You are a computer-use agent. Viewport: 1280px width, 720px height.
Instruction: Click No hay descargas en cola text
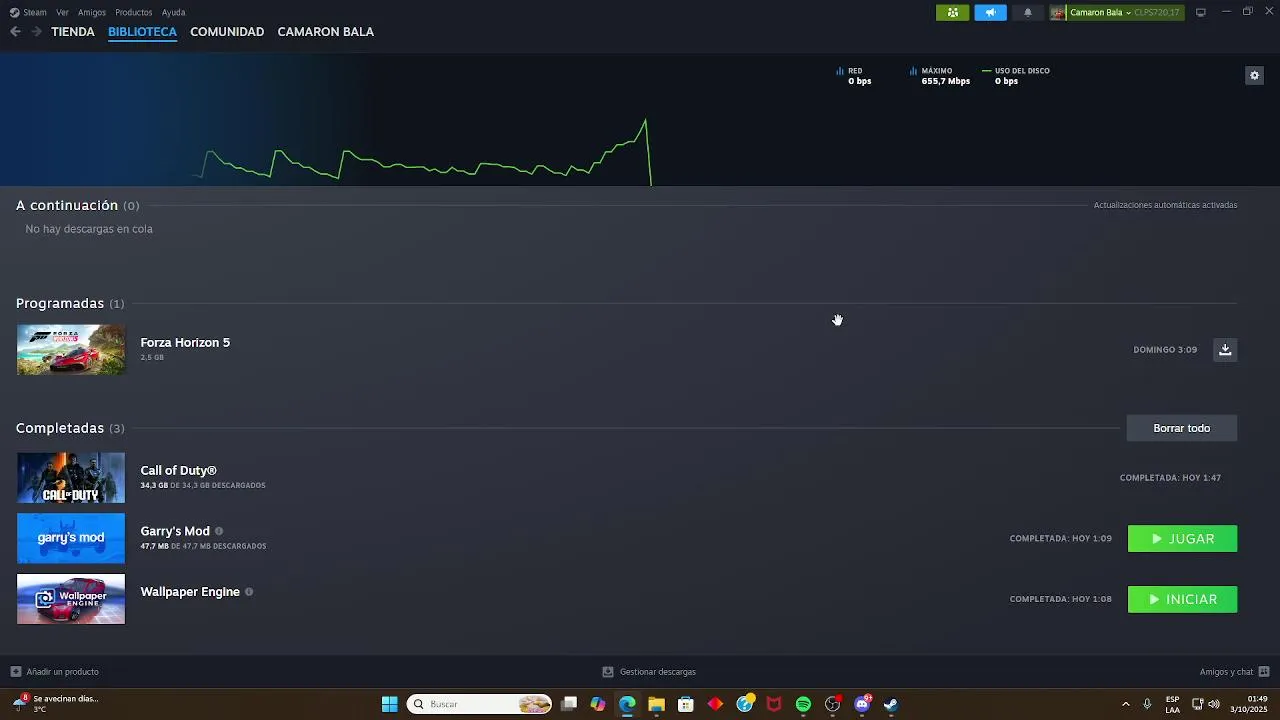coord(89,229)
